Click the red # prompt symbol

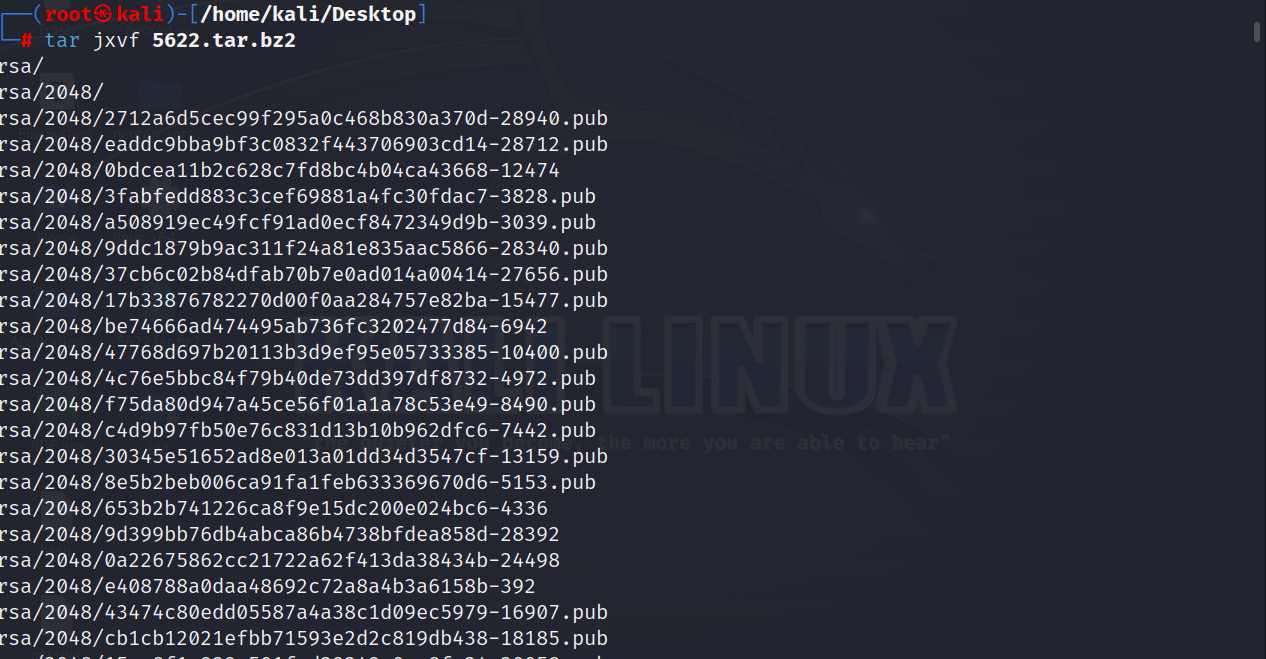pos(26,41)
